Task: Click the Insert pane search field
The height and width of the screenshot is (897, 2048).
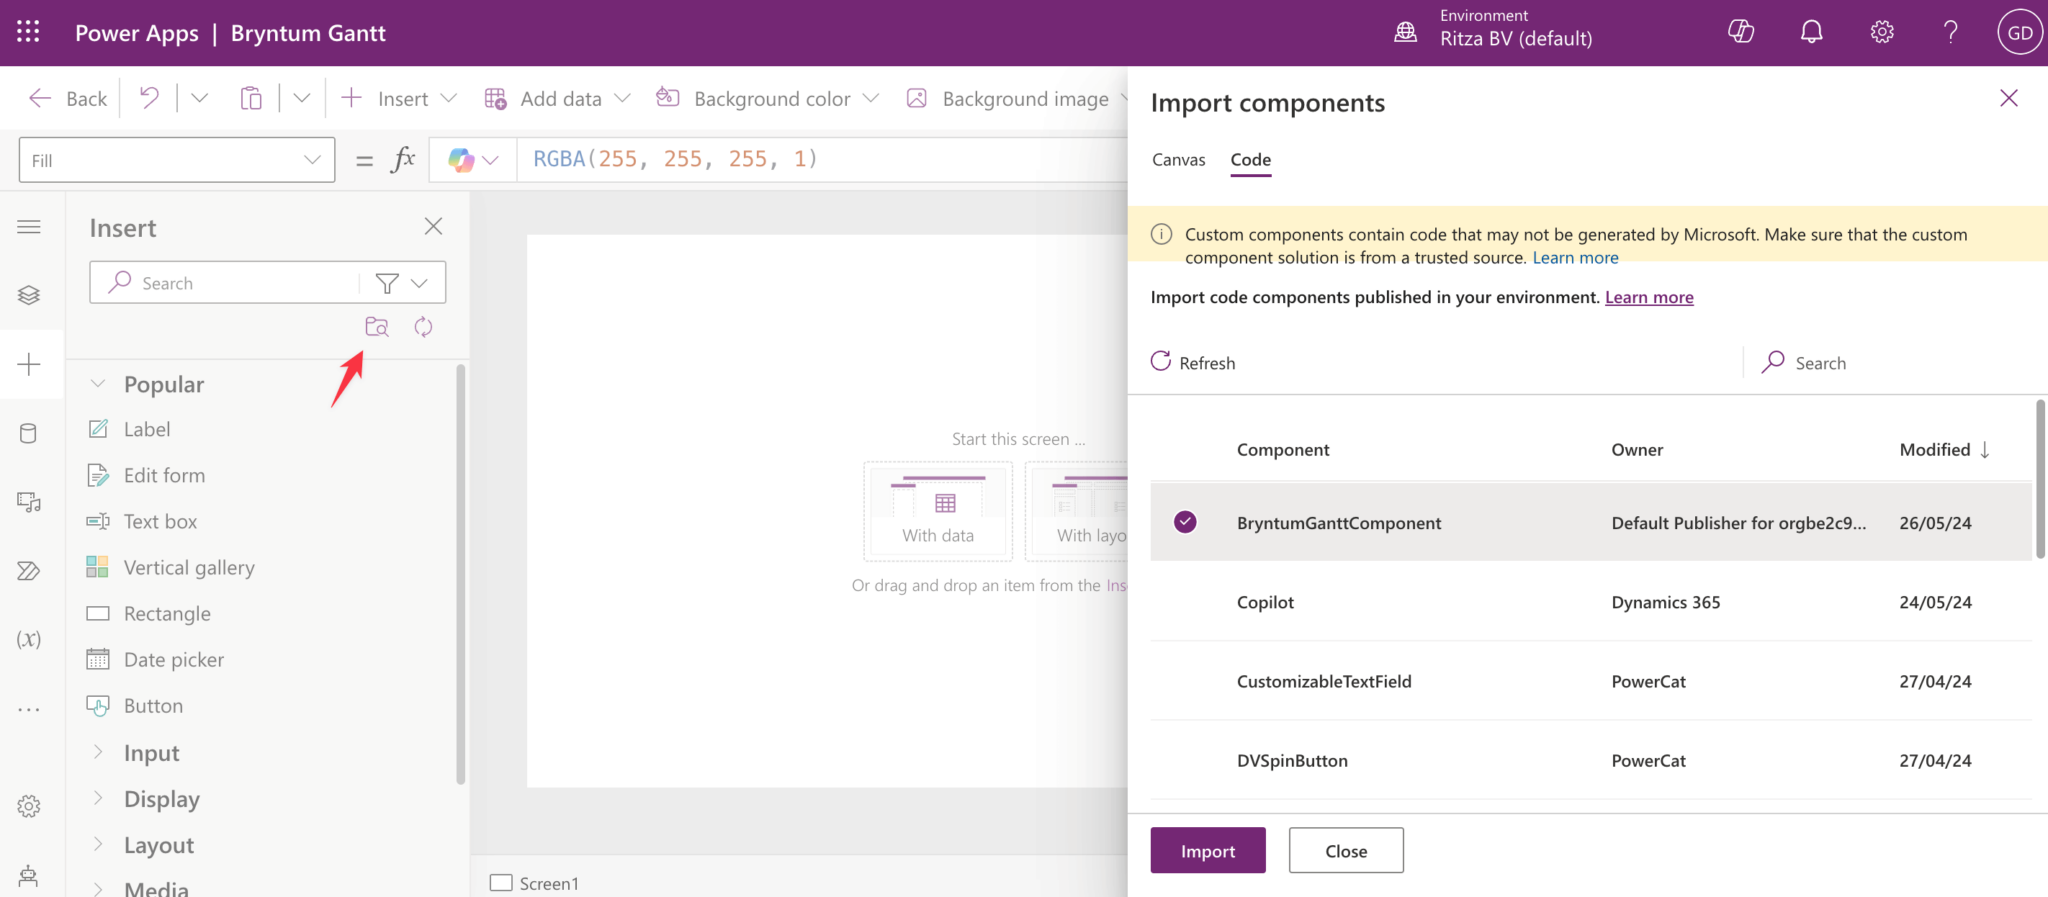Action: click(x=225, y=283)
